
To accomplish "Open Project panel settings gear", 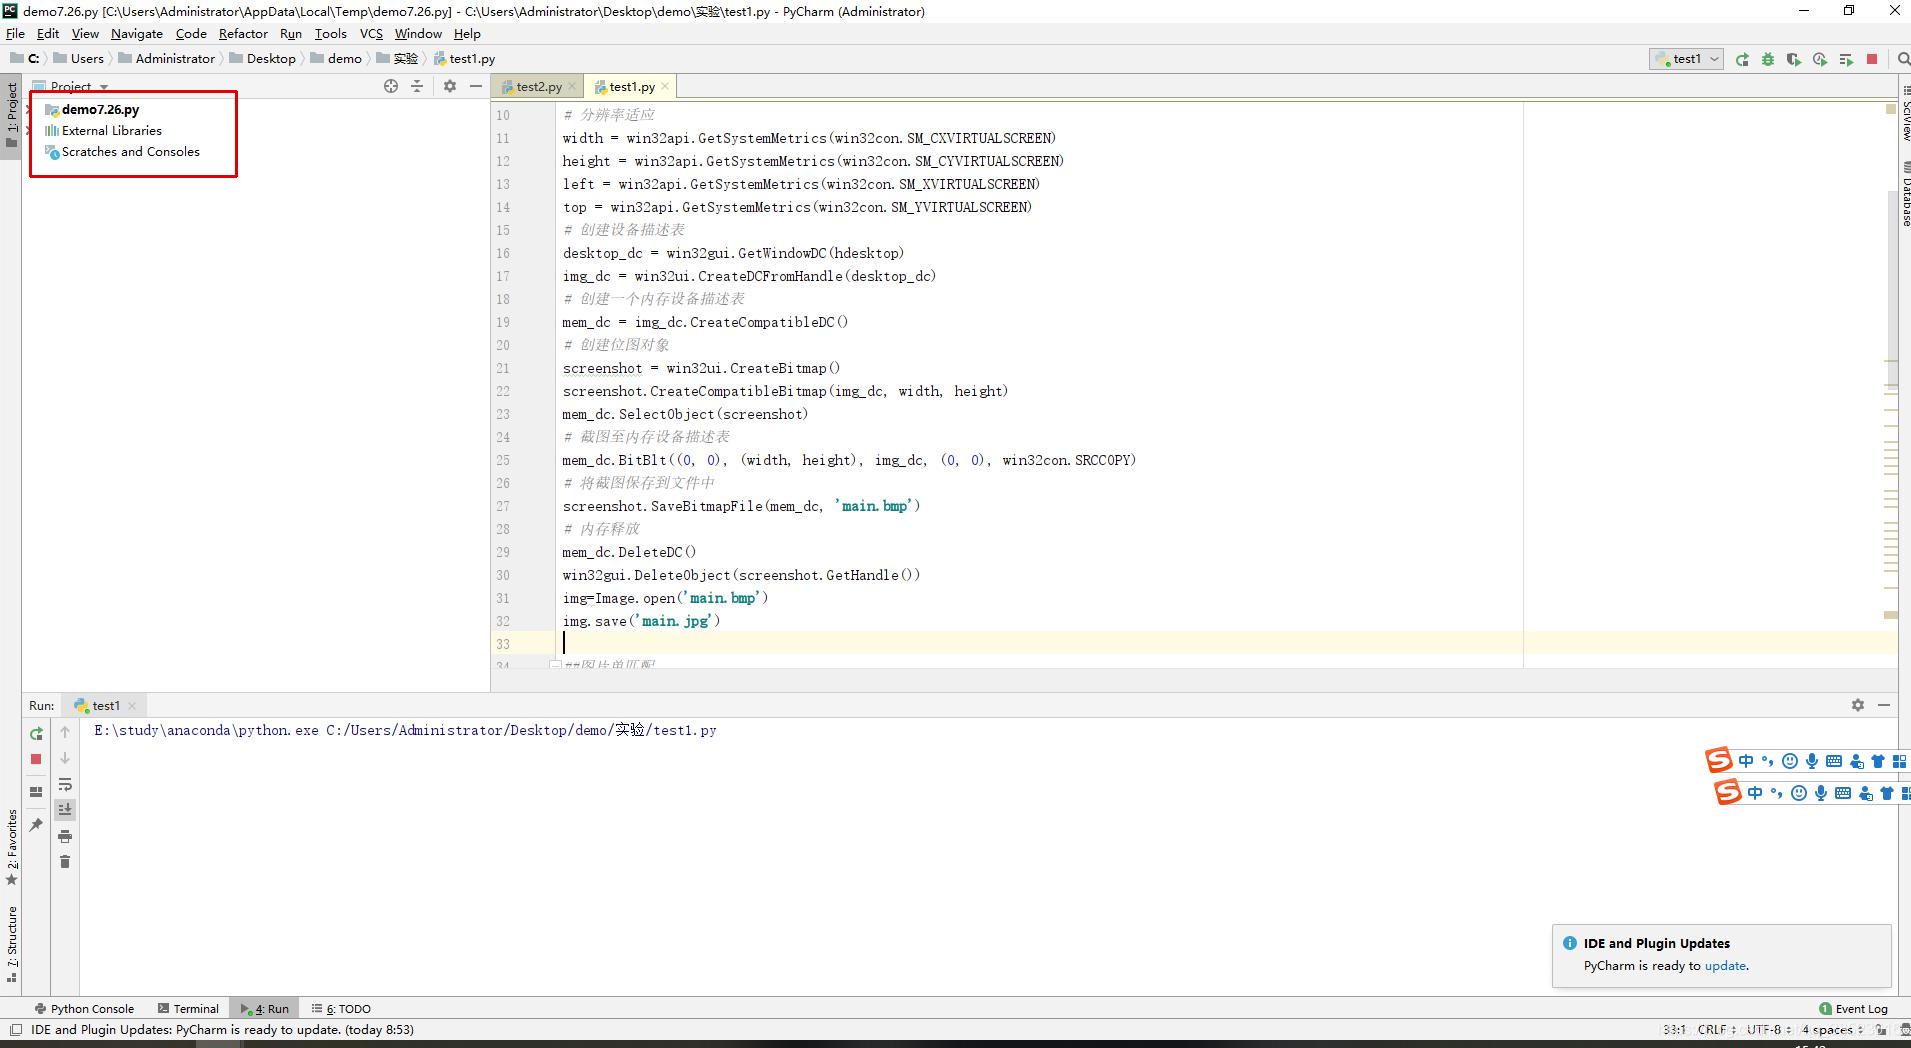I will point(450,86).
